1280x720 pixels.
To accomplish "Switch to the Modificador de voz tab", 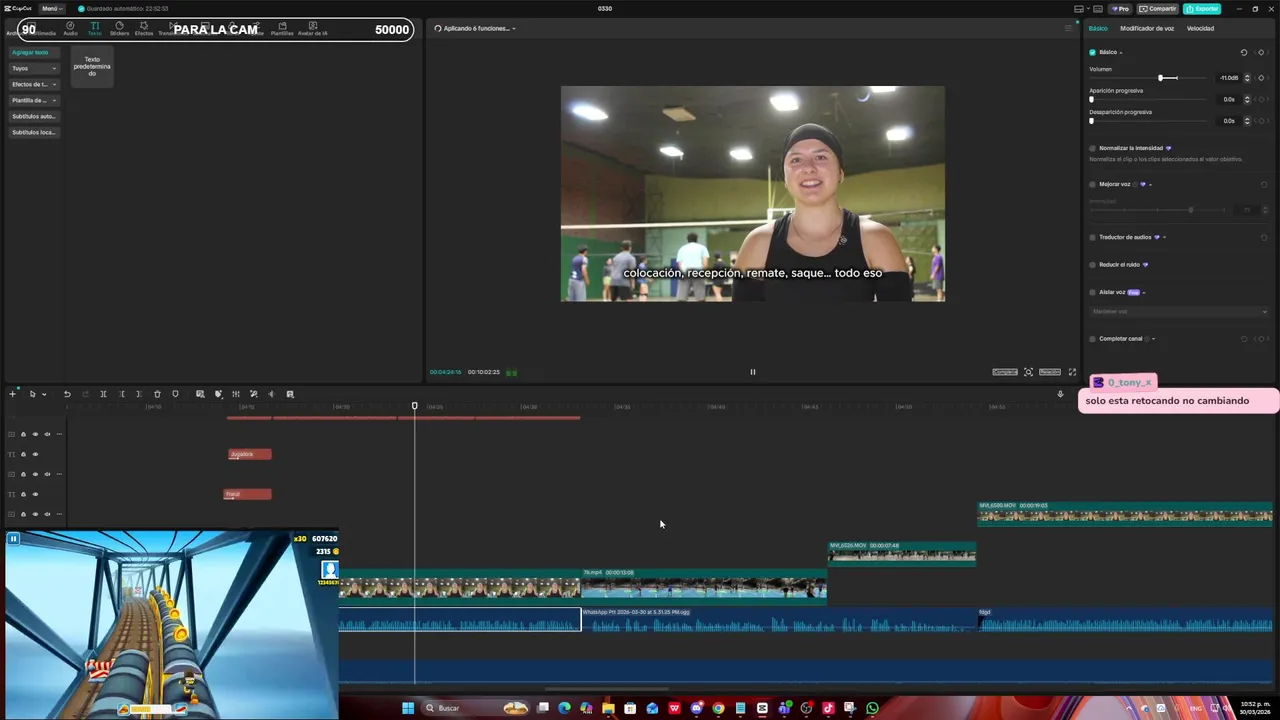I will [x=1147, y=28].
